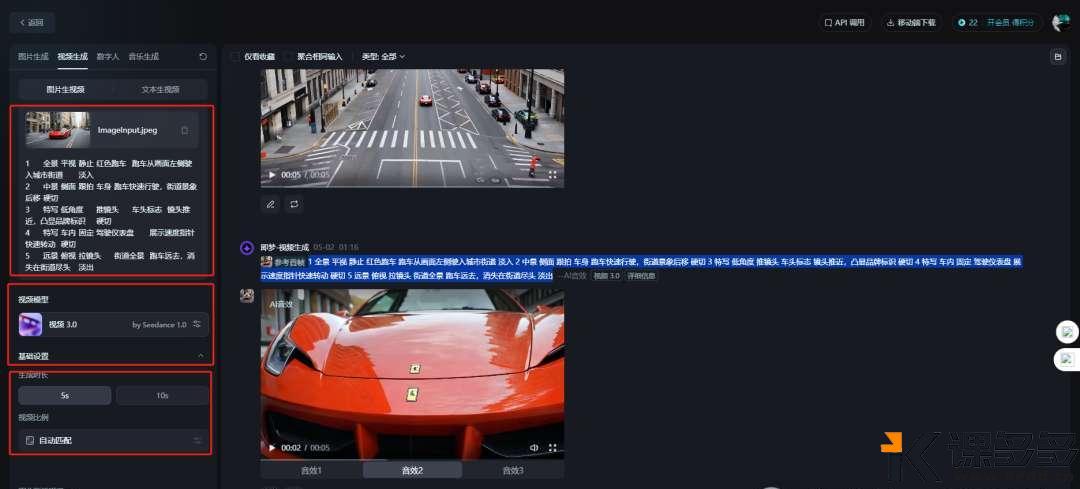This screenshot has width=1080, height=489.
Task: Set generation duration to 5s
Action: (65, 395)
